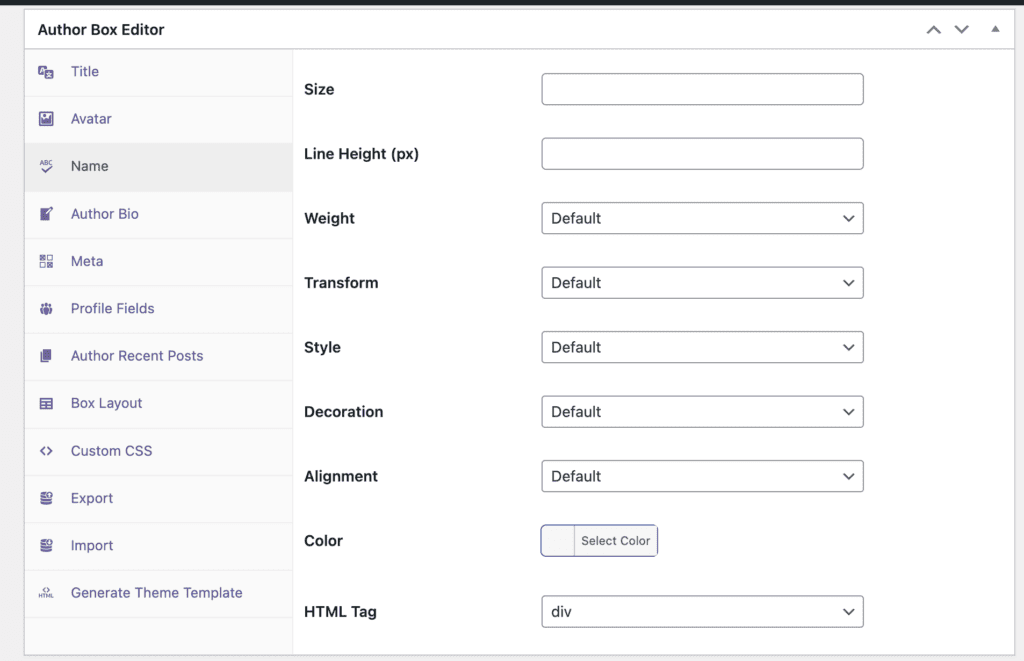The width and height of the screenshot is (1024, 661).
Task: Click the Generate Theme Template HTML icon
Action: 46,592
